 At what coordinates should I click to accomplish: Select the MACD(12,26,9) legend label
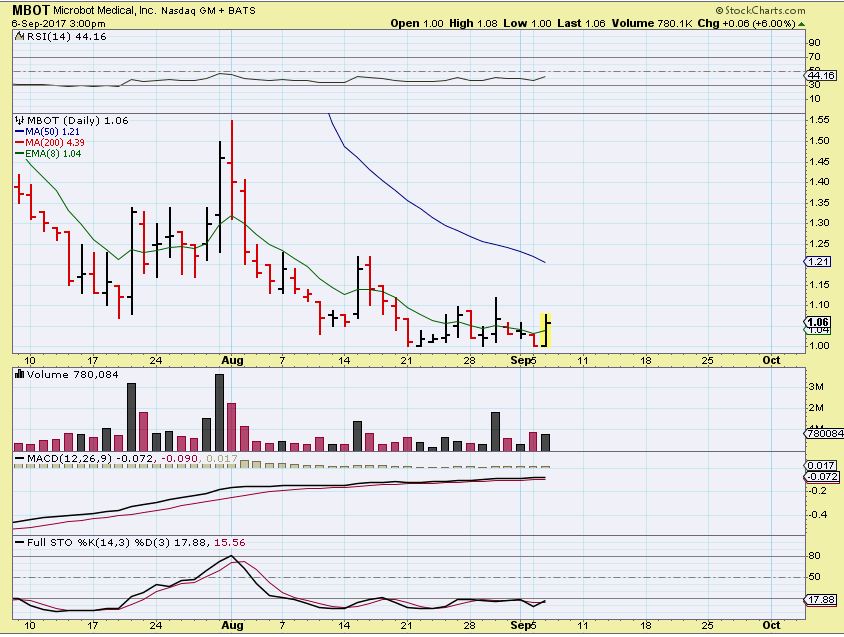point(69,458)
